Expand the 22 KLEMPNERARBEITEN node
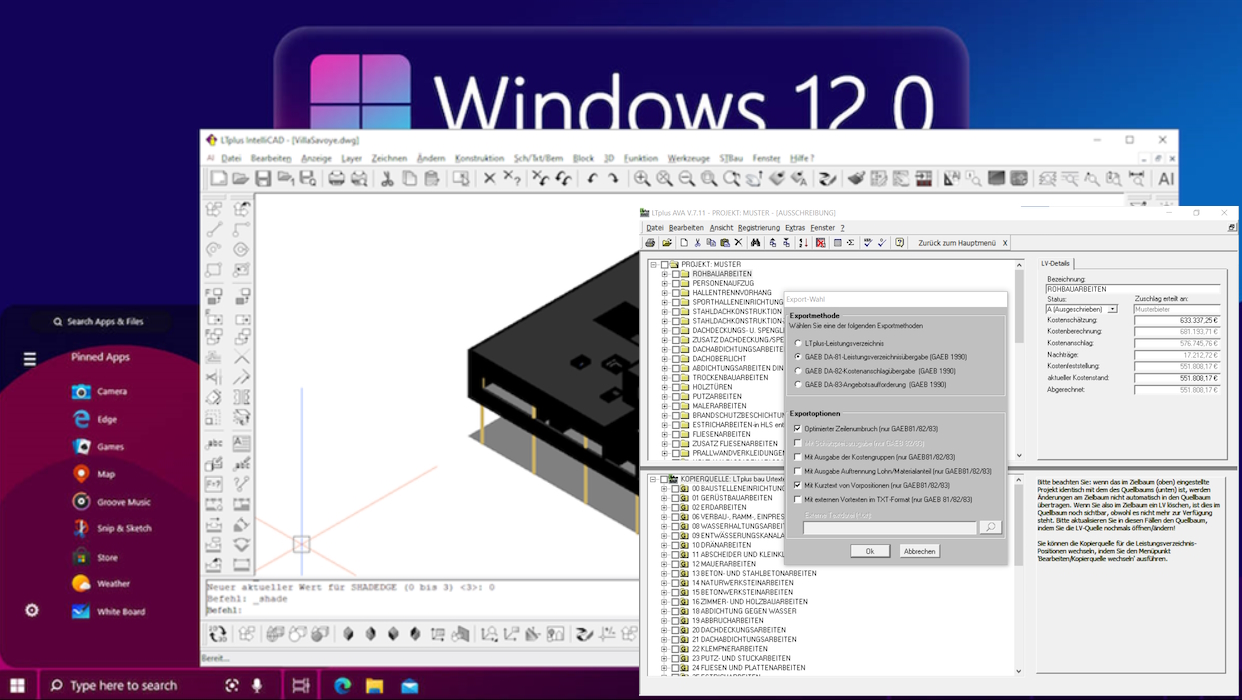1242x700 pixels. (x=664, y=649)
